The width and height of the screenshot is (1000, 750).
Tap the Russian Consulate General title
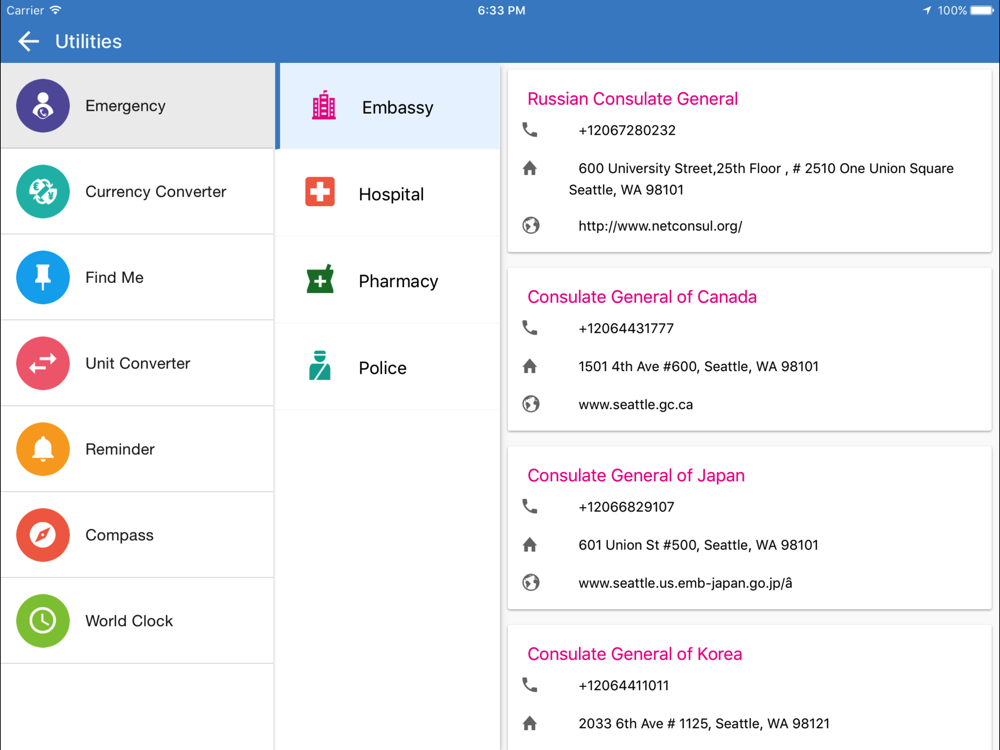click(x=632, y=99)
